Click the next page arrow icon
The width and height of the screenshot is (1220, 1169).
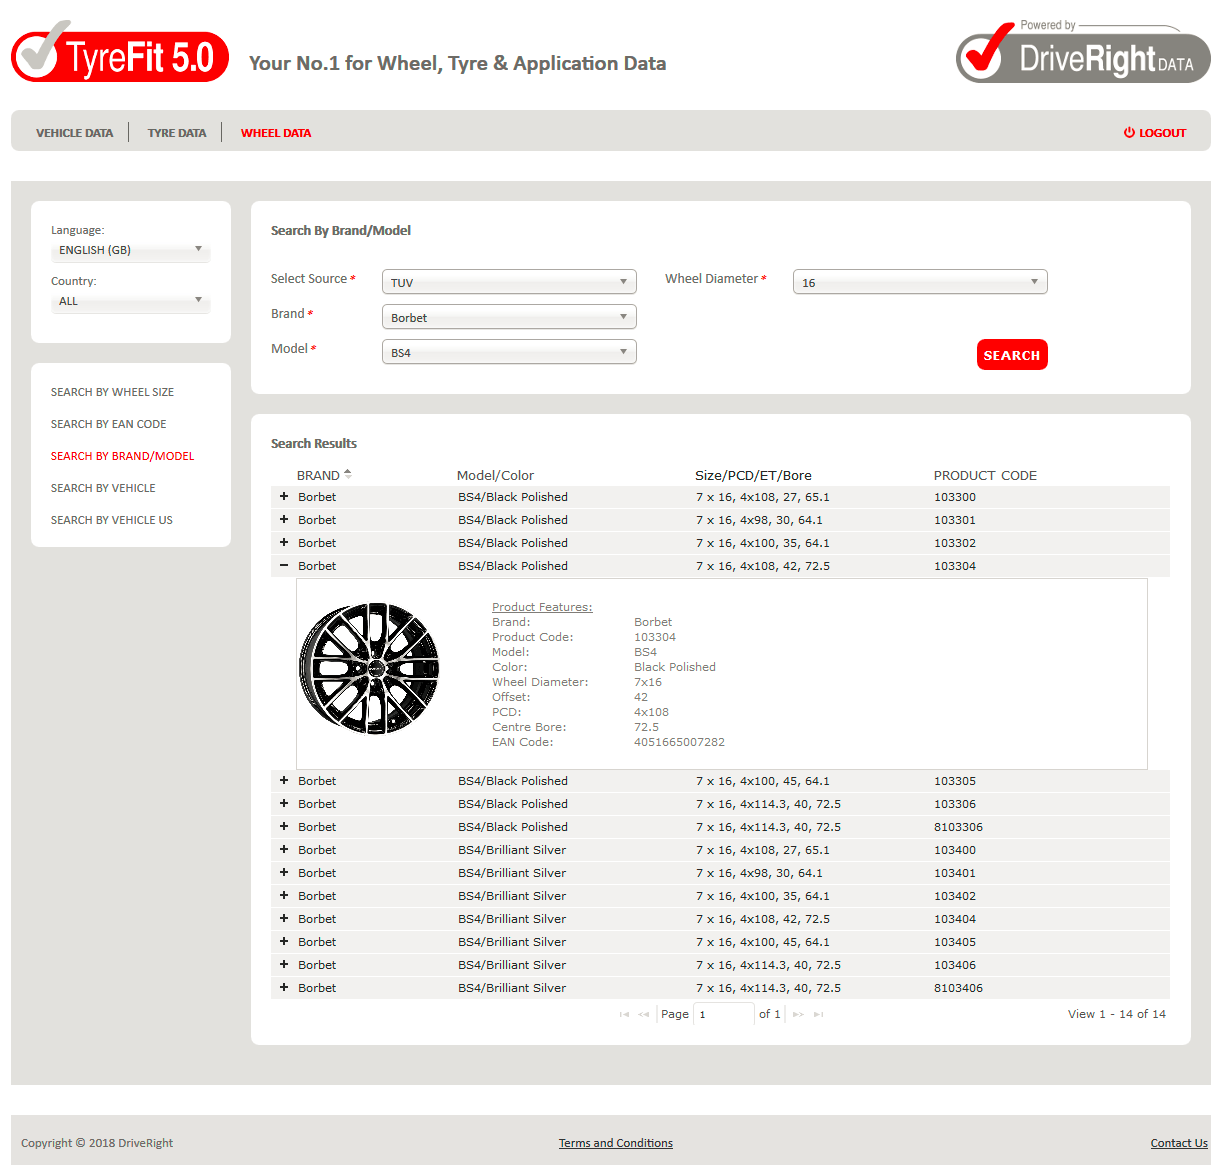(797, 1013)
